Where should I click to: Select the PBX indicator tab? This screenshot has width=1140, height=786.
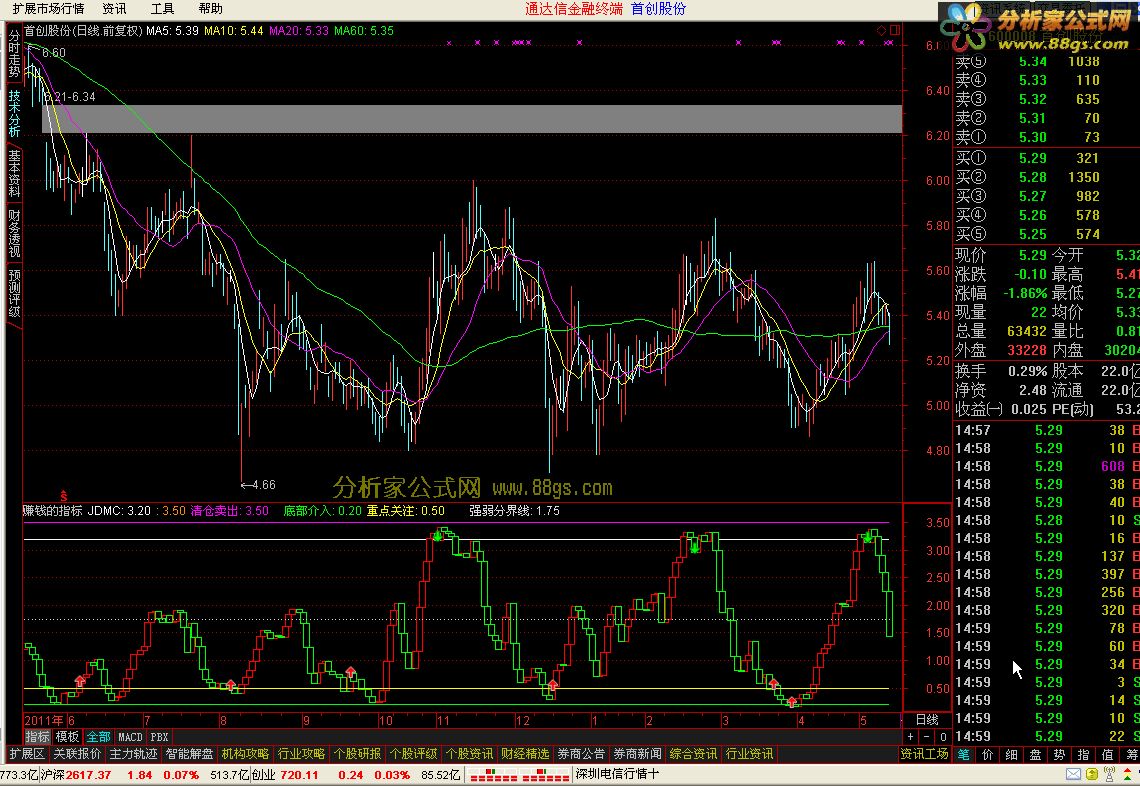tap(159, 737)
